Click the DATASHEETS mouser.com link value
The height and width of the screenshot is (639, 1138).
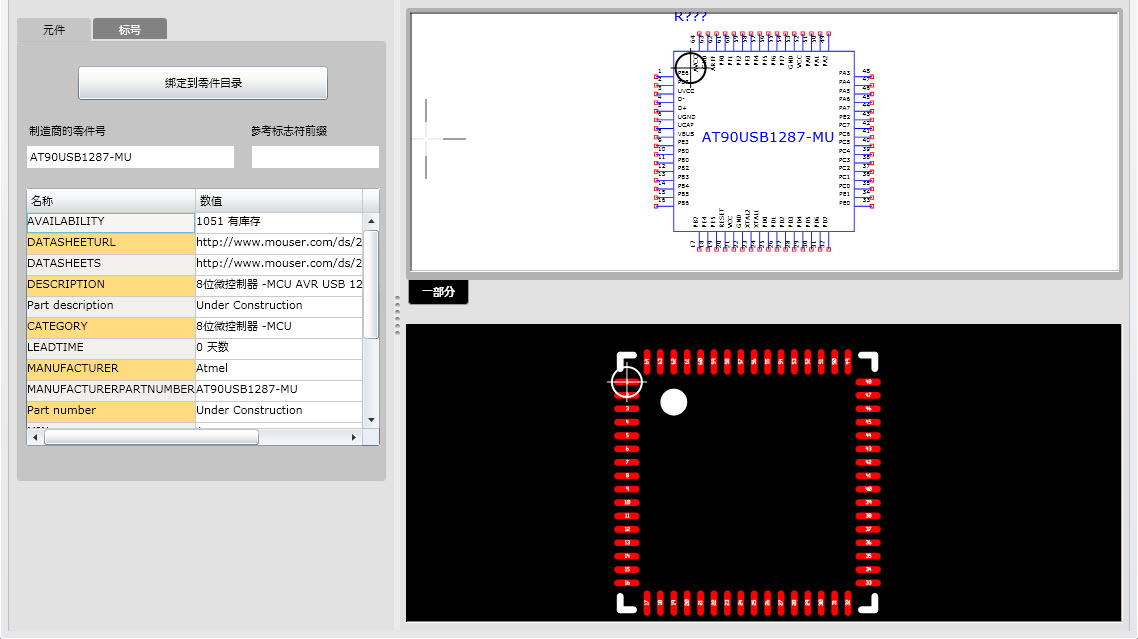point(279,264)
